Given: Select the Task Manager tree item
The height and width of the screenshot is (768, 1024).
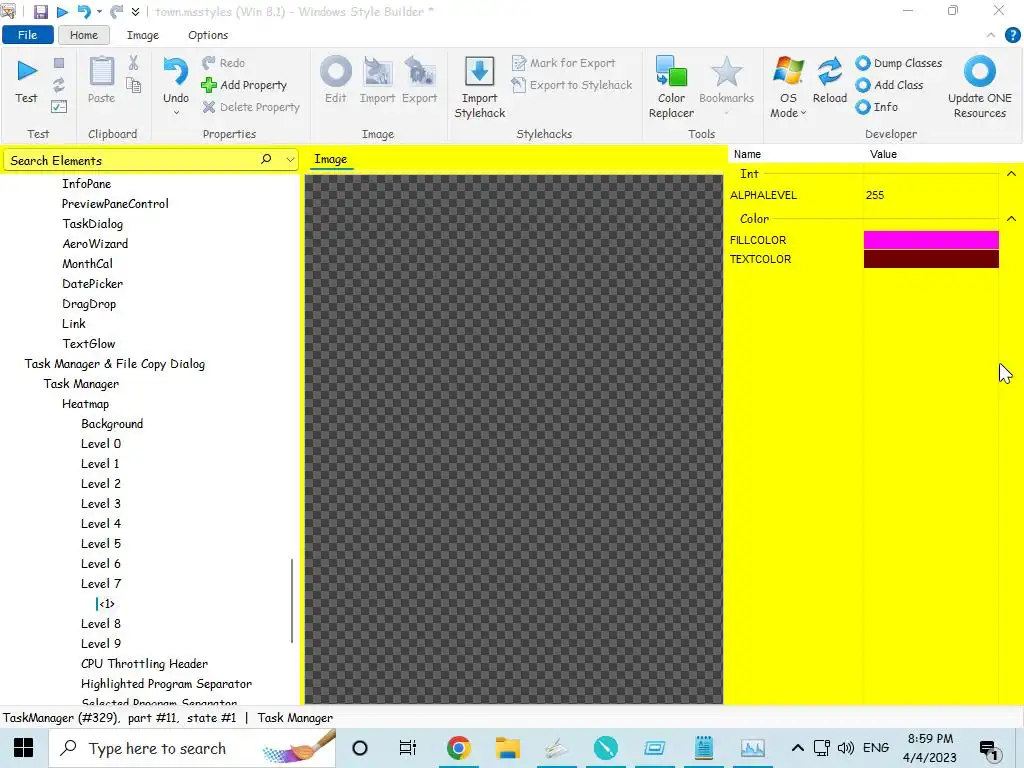Looking at the screenshot, I should coord(81,384).
